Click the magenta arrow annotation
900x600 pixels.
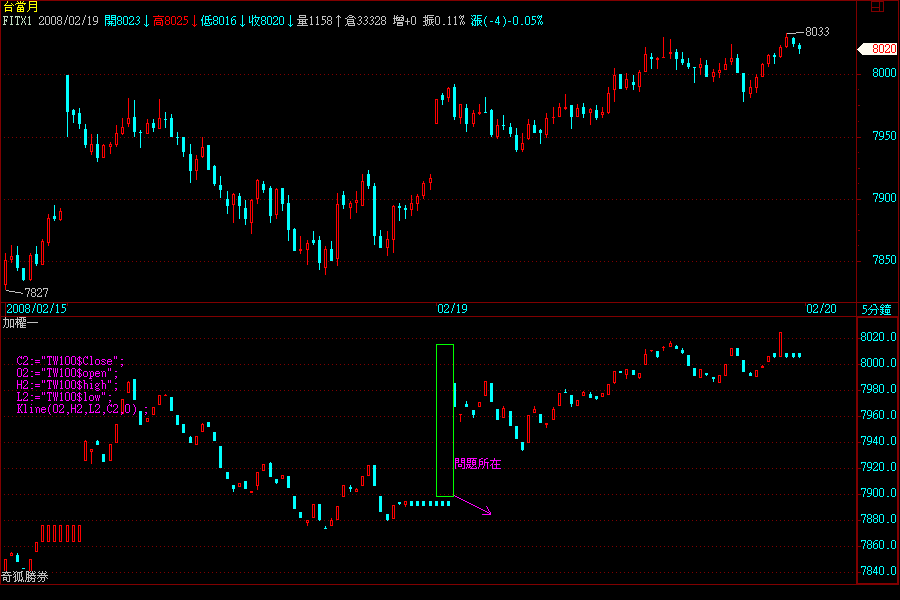pyautogui.click(x=473, y=507)
